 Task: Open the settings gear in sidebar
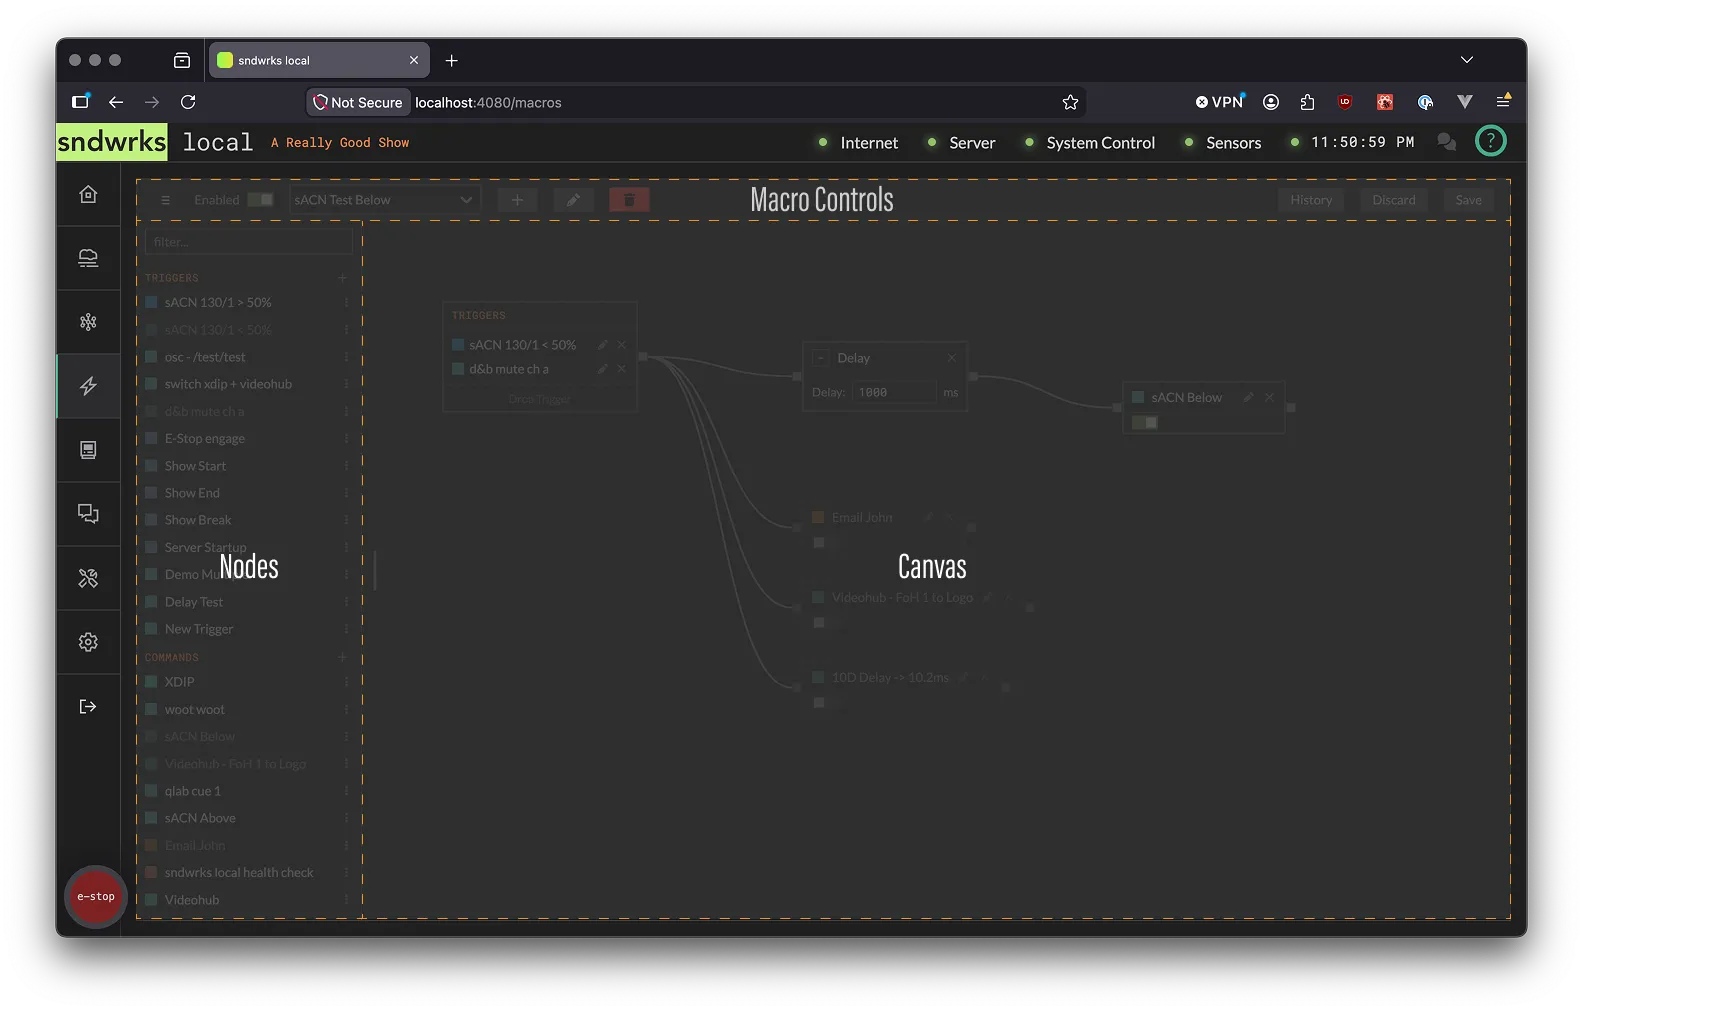click(x=88, y=642)
